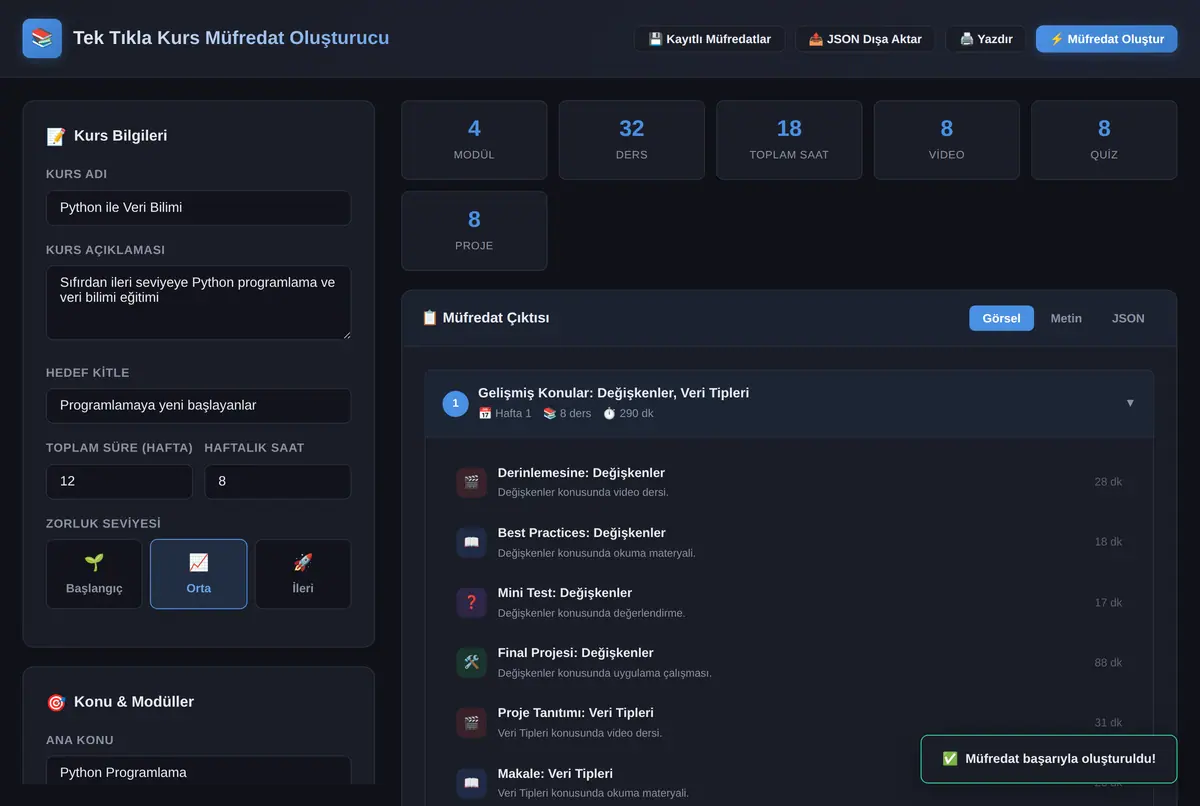Click the Quiz stat card

point(1104,140)
